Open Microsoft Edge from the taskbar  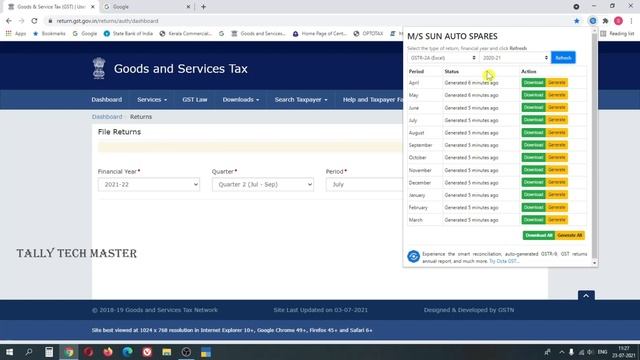point(127,352)
